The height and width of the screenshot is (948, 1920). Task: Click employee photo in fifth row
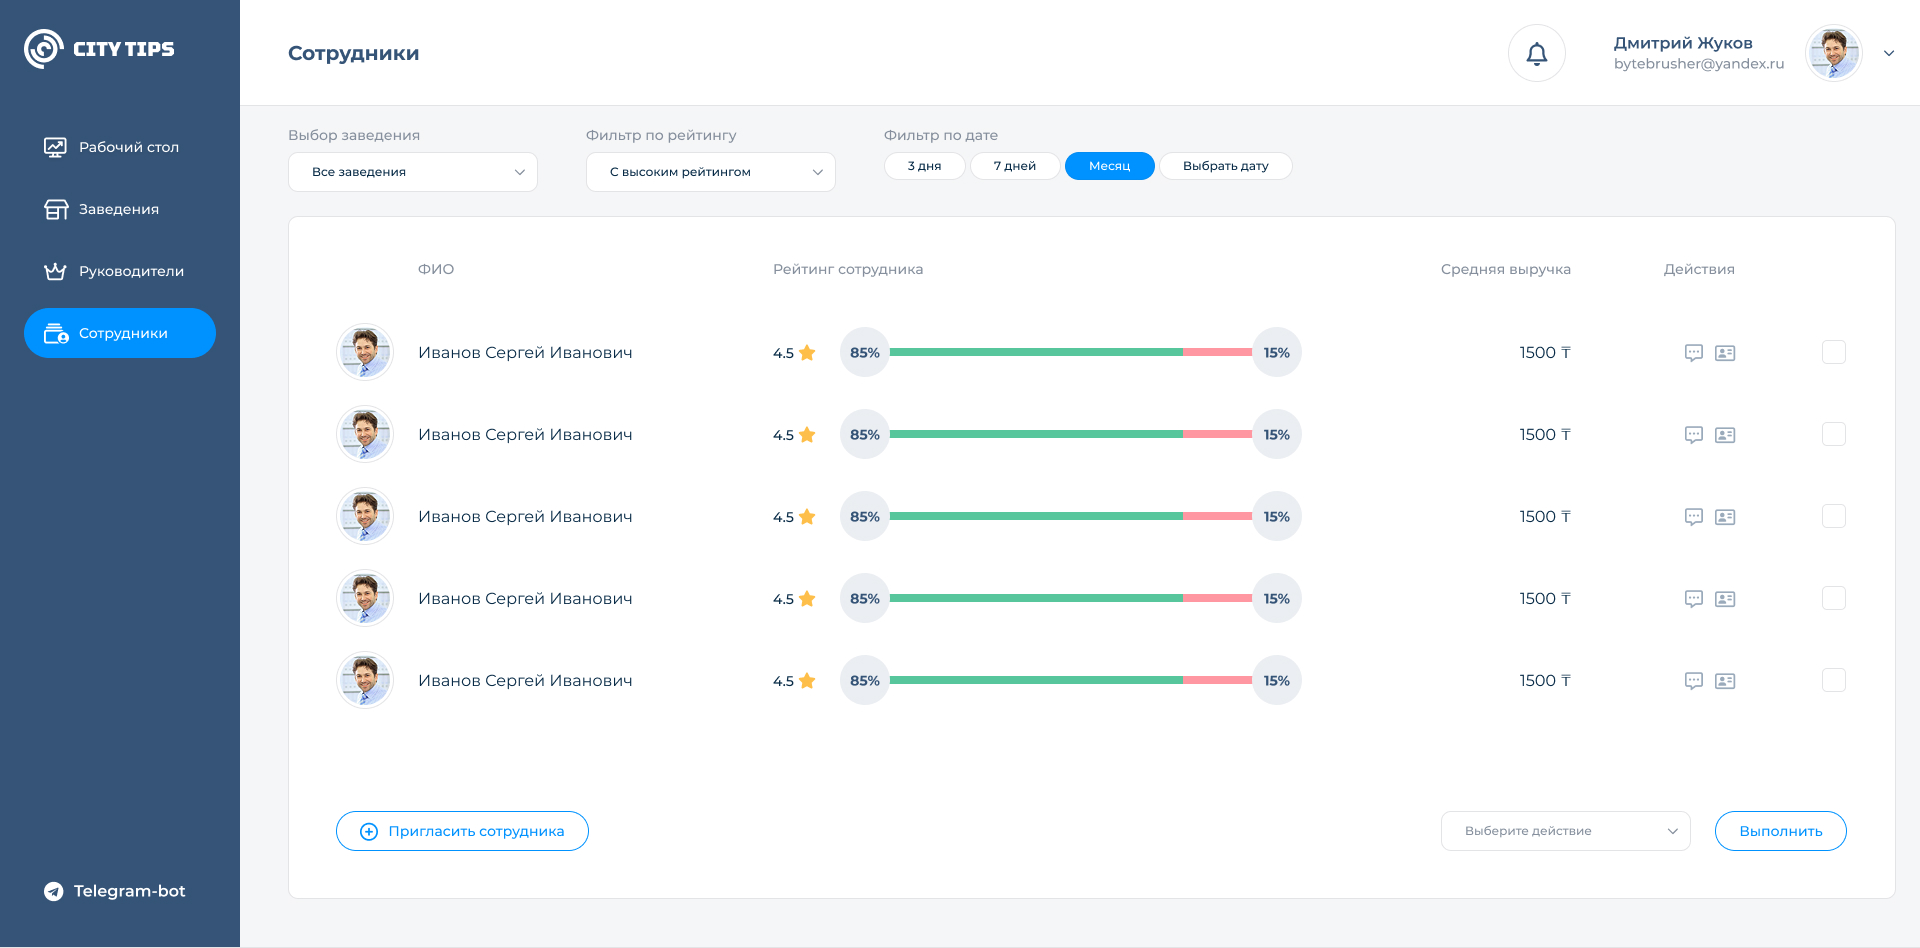click(x=365, y=680)
